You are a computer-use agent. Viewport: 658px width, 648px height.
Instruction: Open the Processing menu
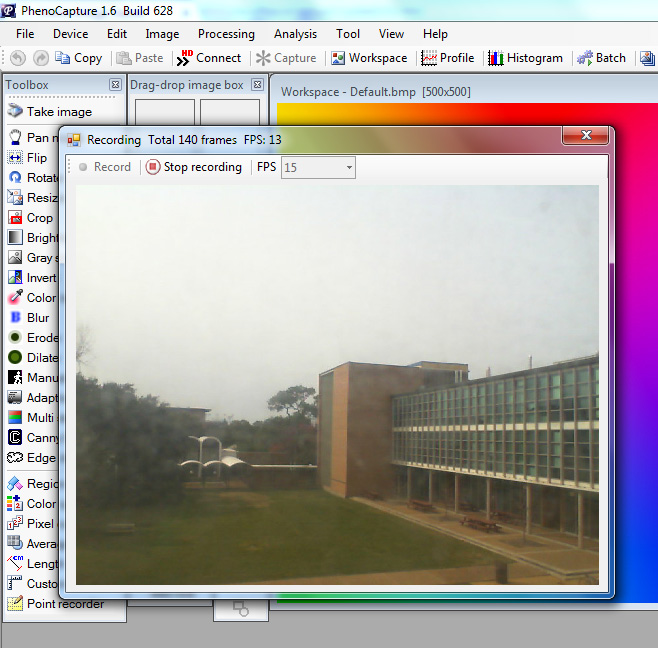pyautogui.click(x=226, y=34)
